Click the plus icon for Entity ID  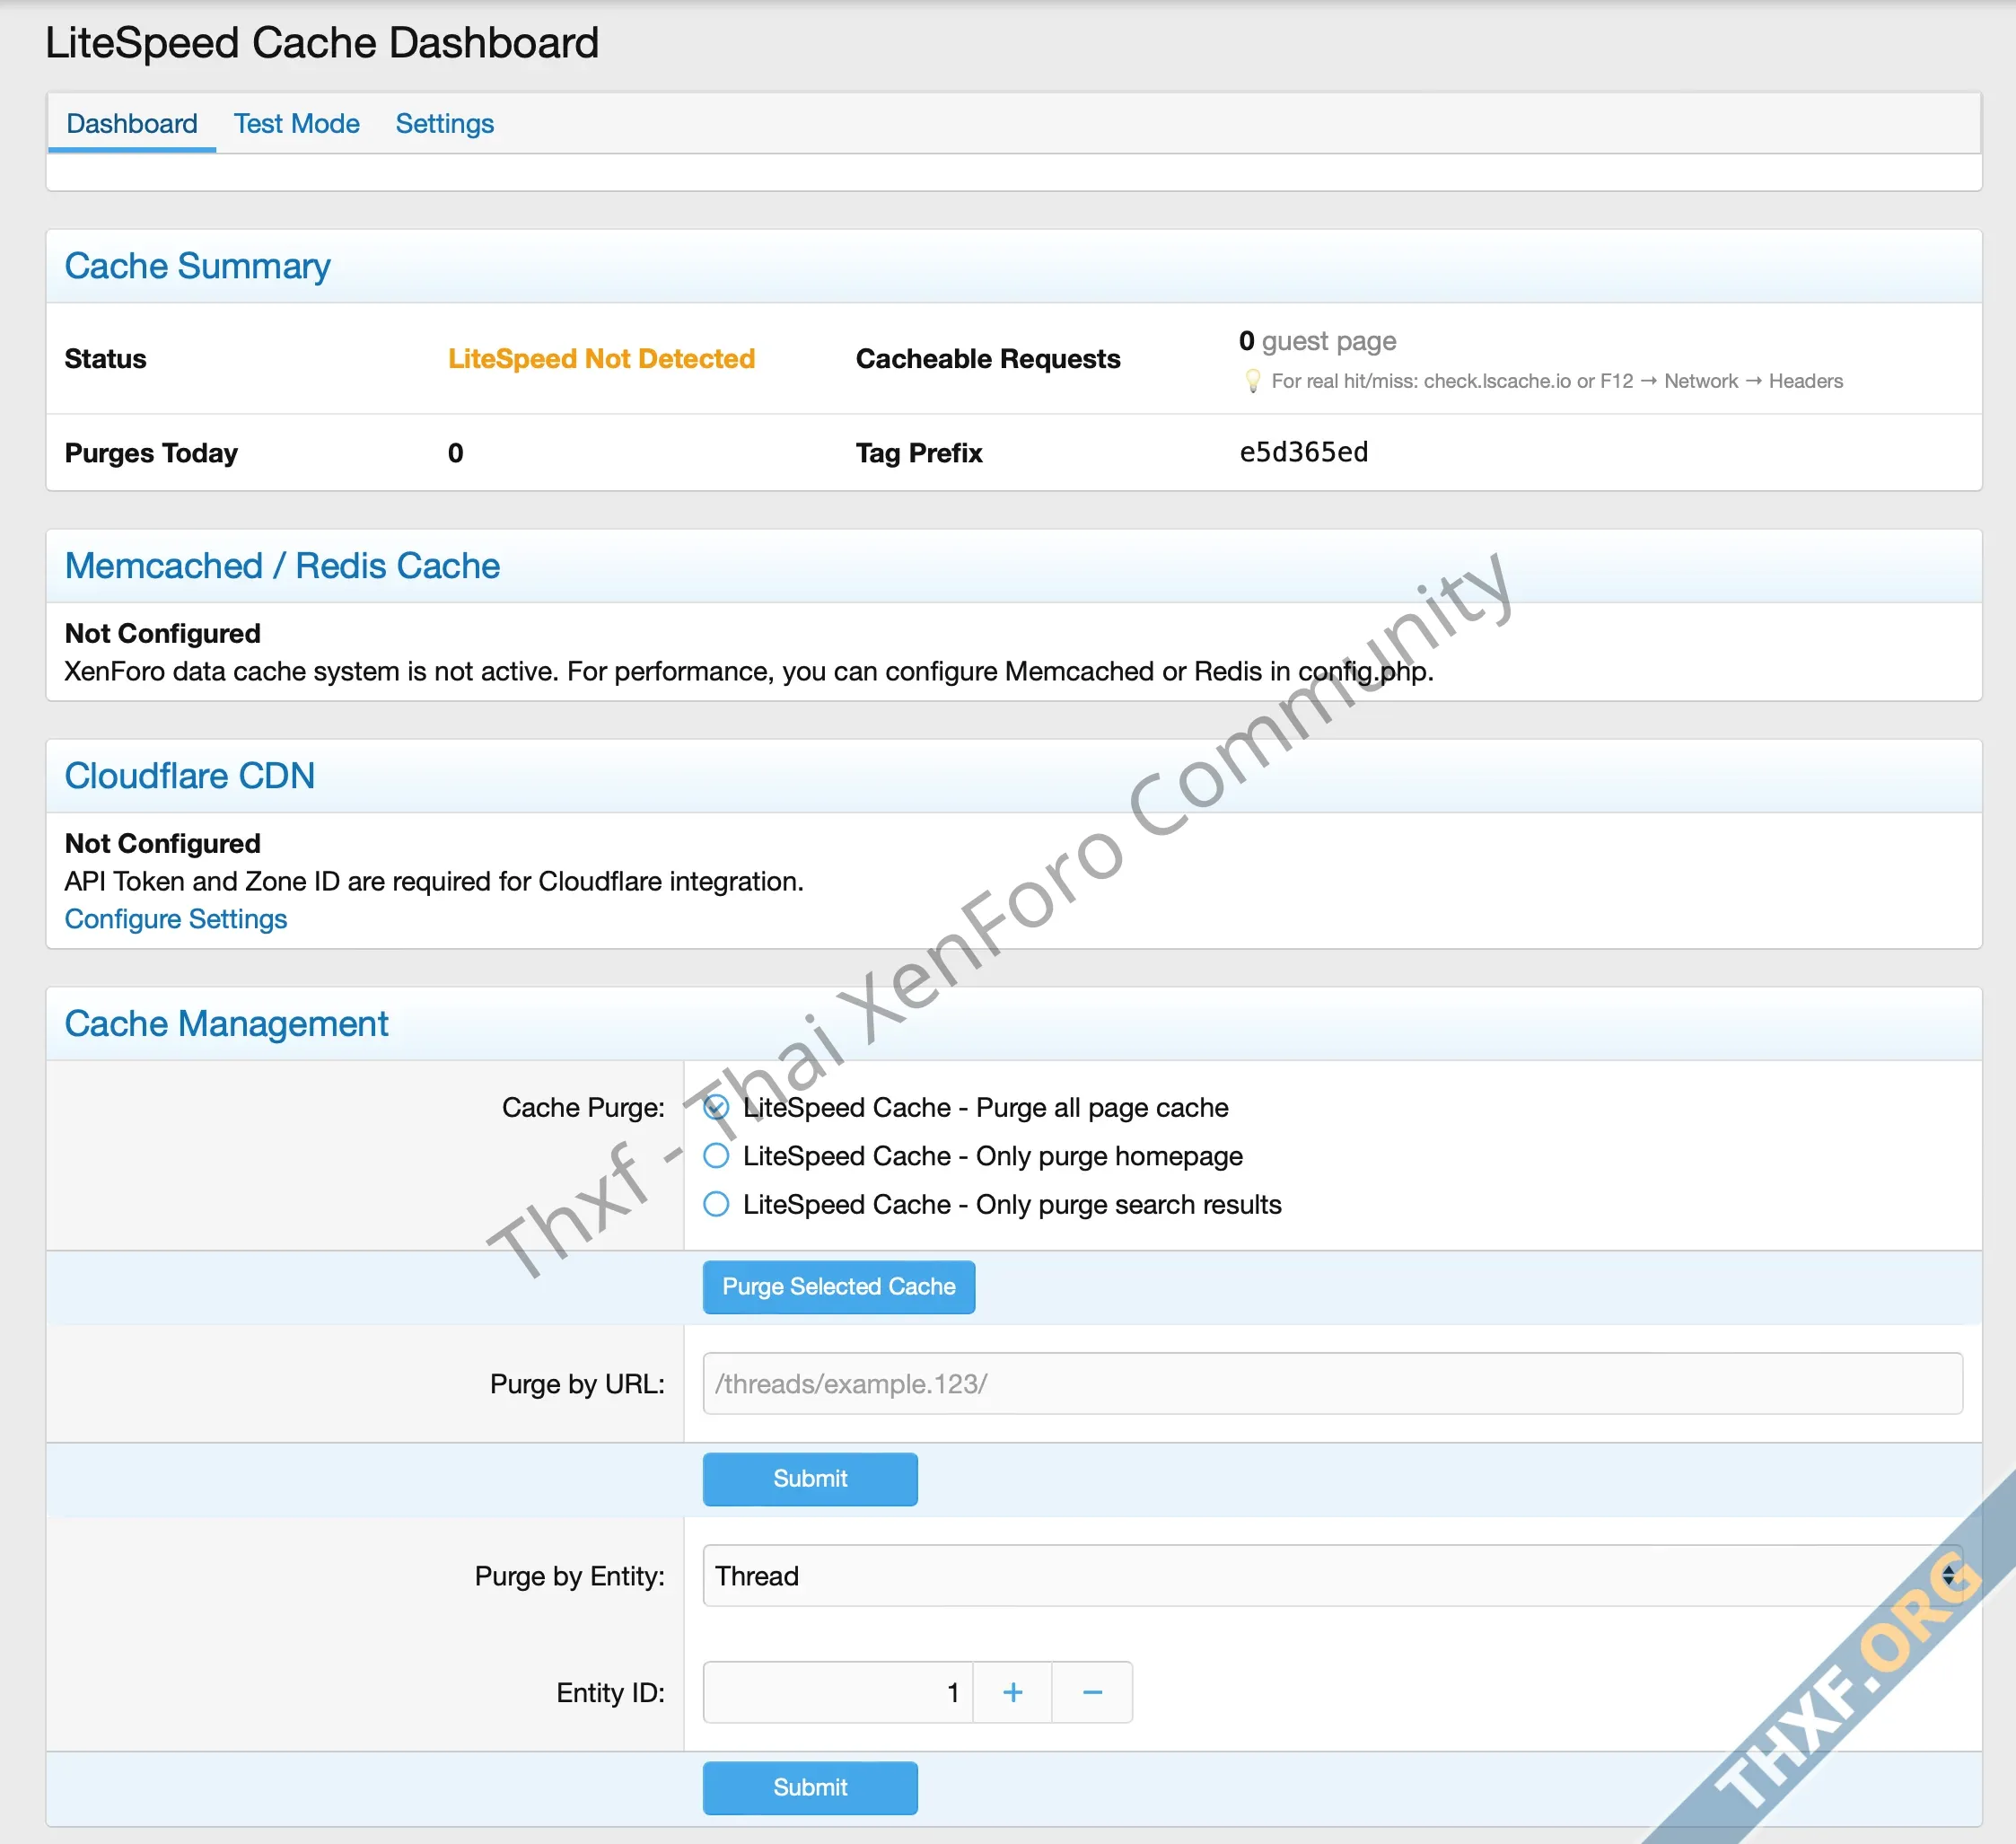(1012, 1692)
